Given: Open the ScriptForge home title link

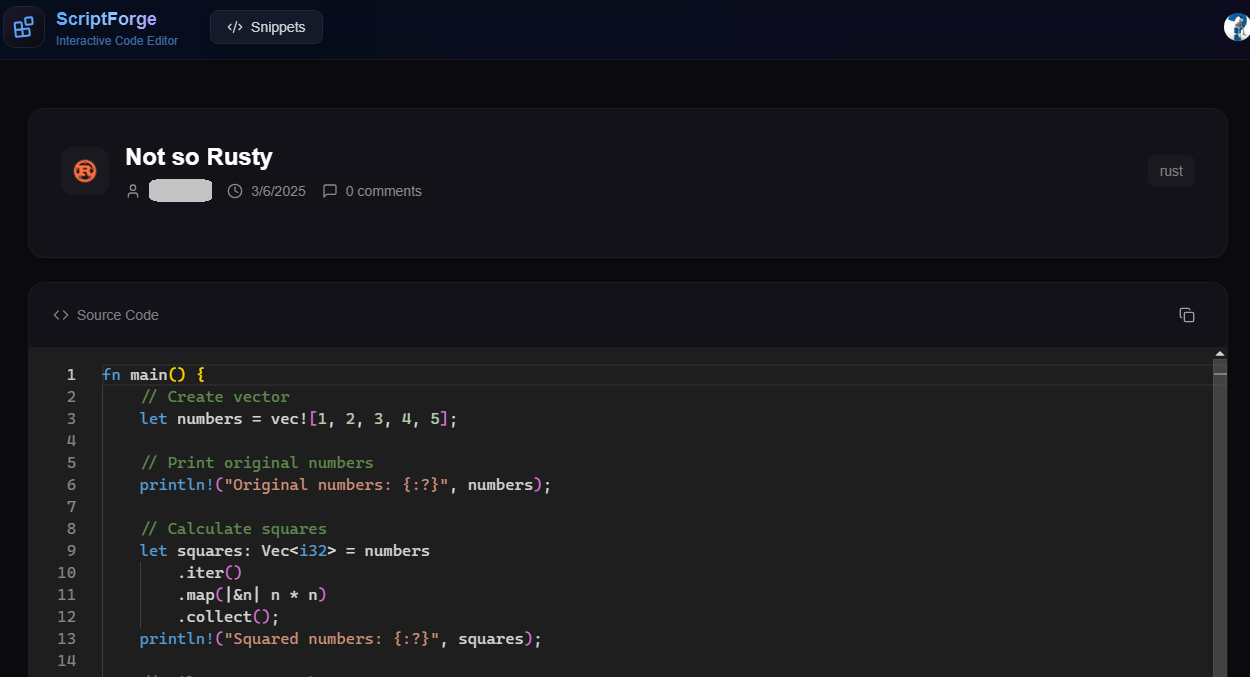Looking at the screenshot, I should pos(106,19).
